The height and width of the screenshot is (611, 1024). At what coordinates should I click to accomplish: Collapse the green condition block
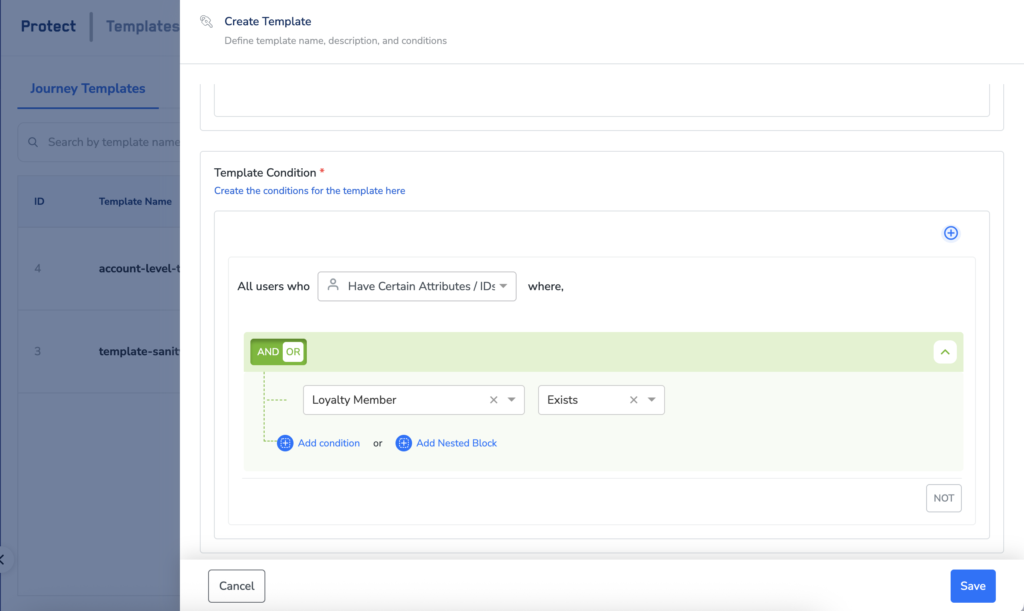[x=946, y=352]
